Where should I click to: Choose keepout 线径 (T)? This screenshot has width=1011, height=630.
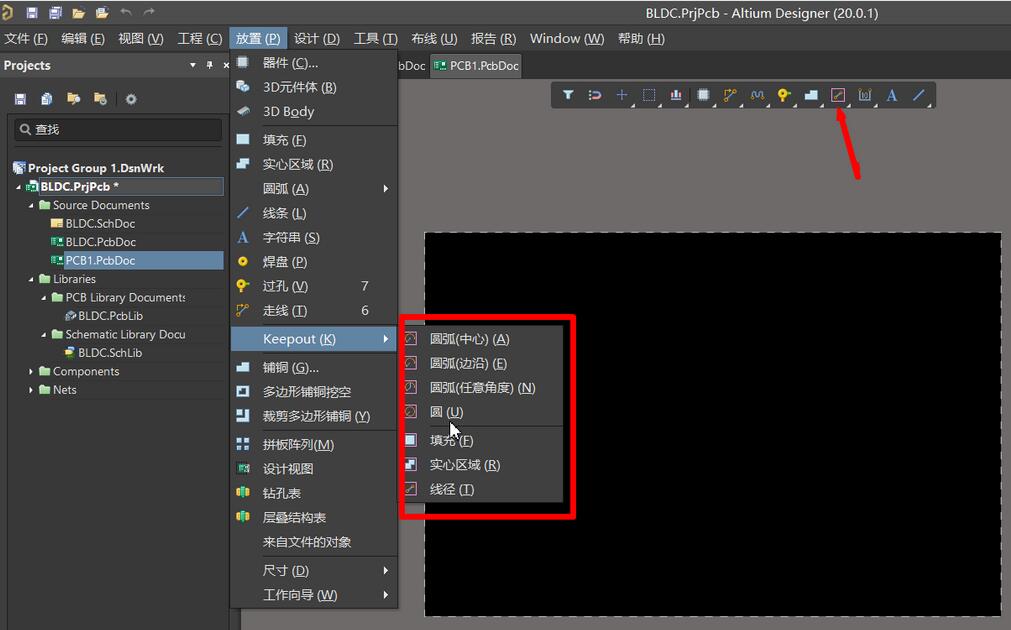[x=482, y=490]
